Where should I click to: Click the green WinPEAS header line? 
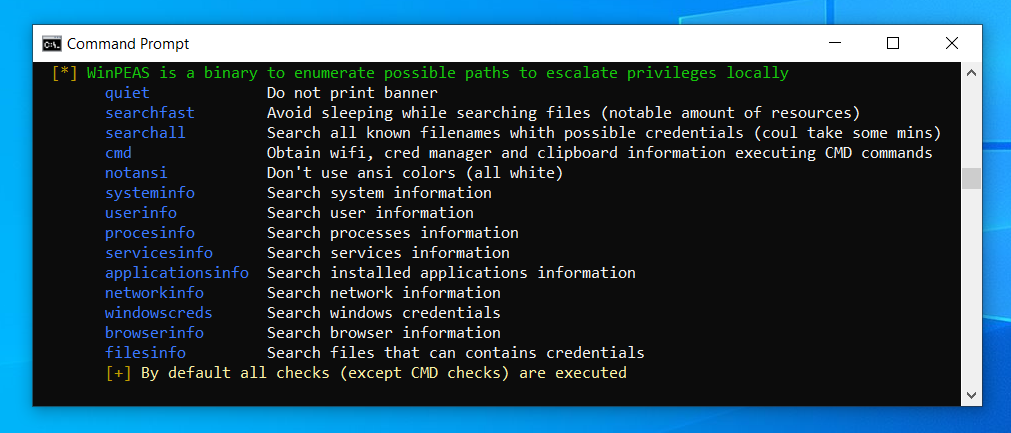438,73
